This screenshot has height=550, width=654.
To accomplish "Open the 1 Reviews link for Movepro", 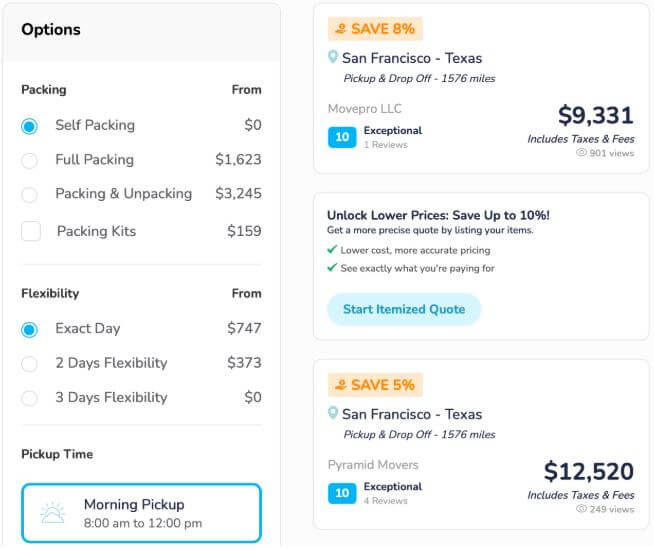I will point(386,145).
